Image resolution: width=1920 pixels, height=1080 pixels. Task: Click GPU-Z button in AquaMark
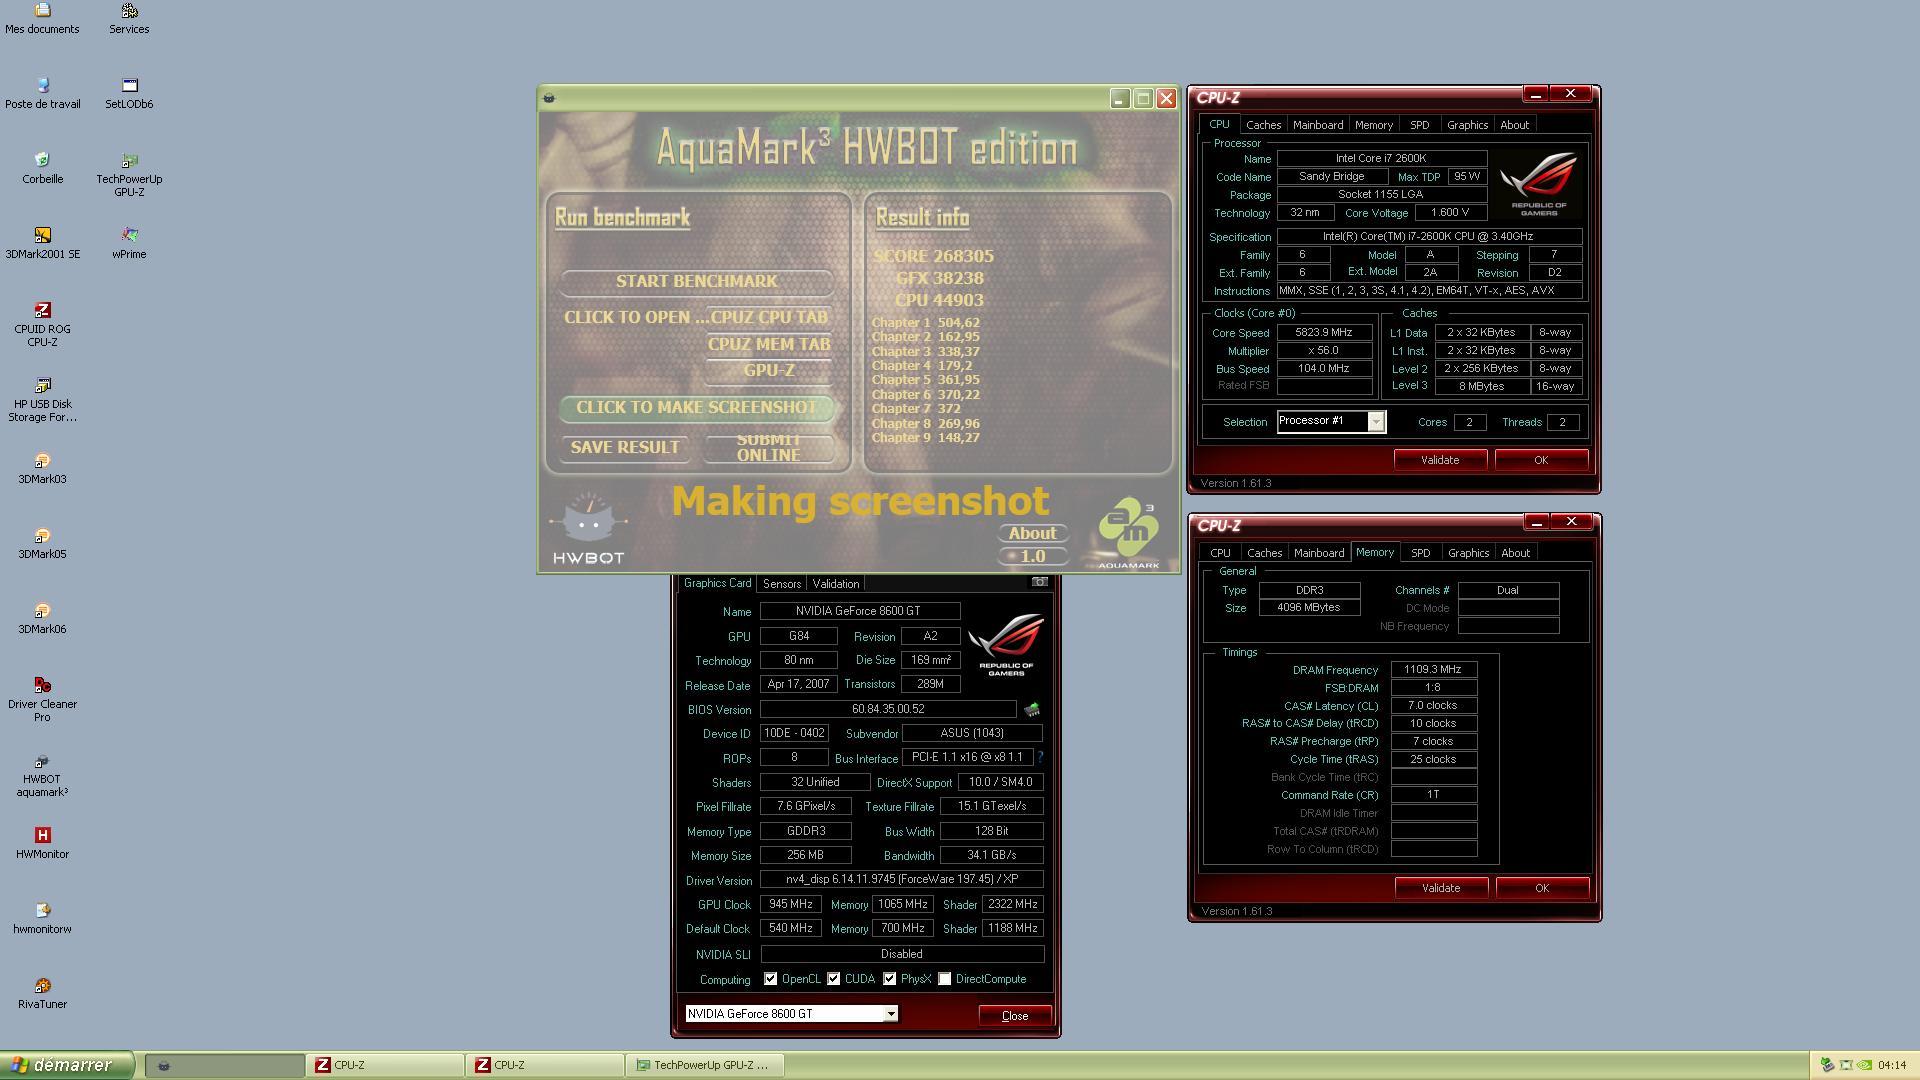[x=768, y=371]
